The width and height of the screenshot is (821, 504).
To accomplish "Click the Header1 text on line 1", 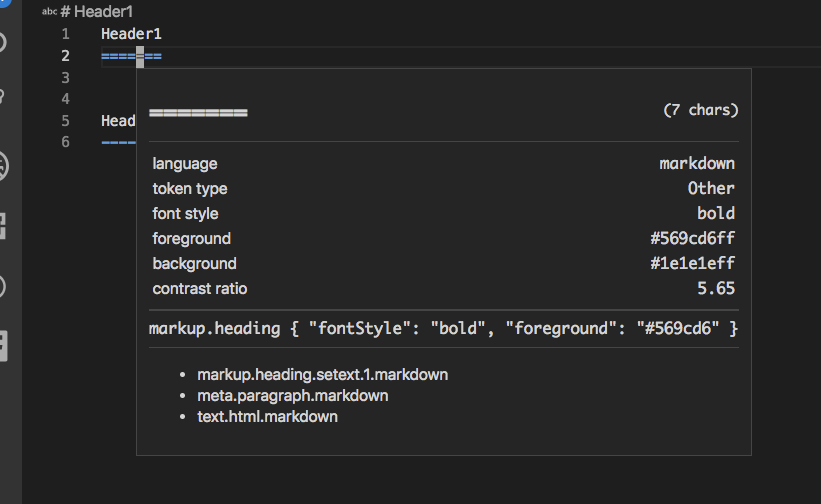I will pos(131,34).
